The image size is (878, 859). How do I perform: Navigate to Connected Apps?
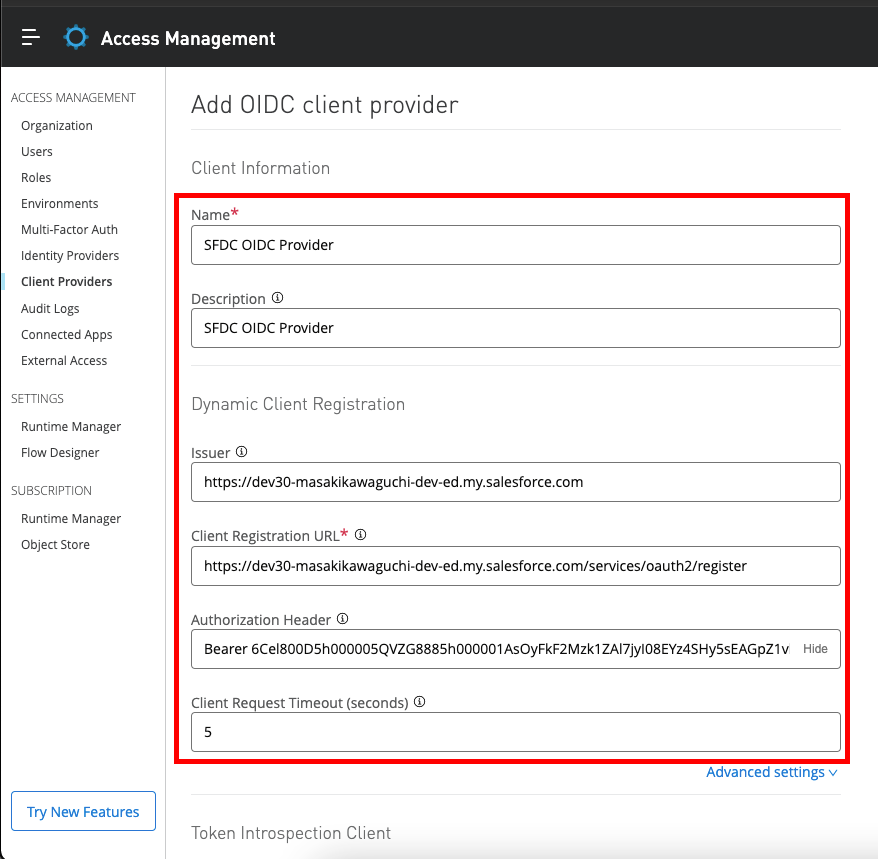pos(66,335)
